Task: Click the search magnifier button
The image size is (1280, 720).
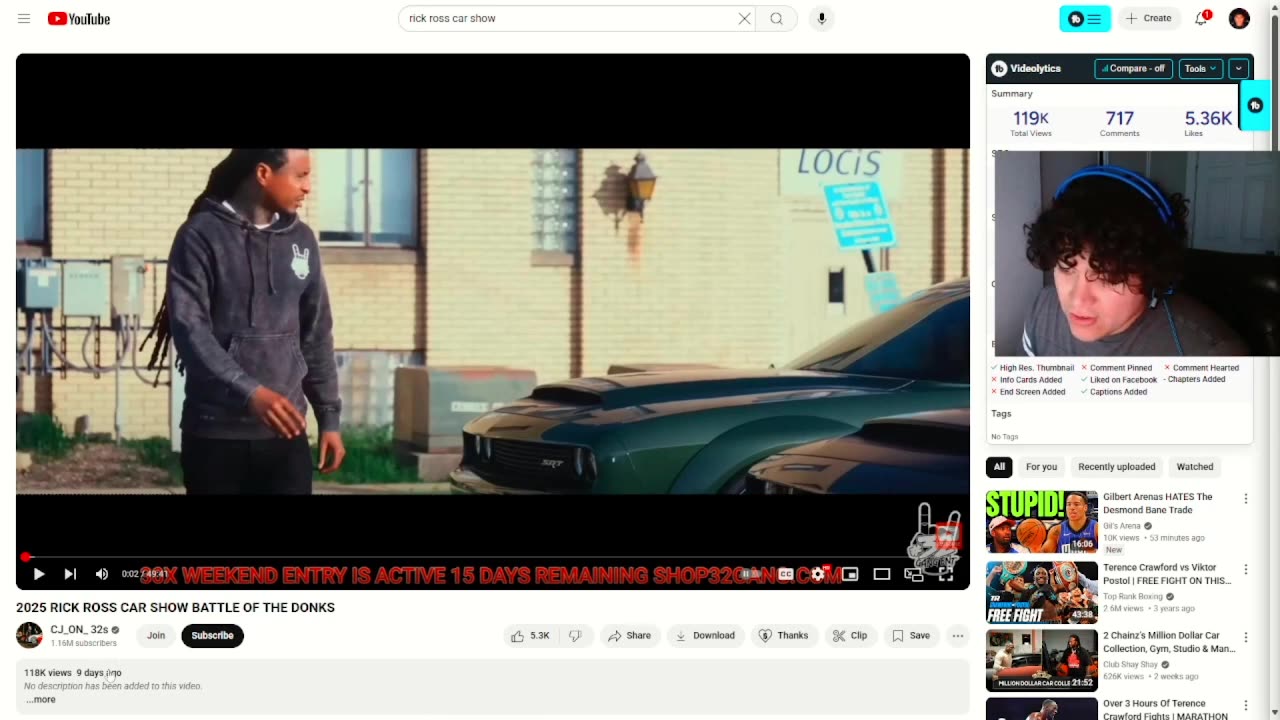Action: (776, 19)
